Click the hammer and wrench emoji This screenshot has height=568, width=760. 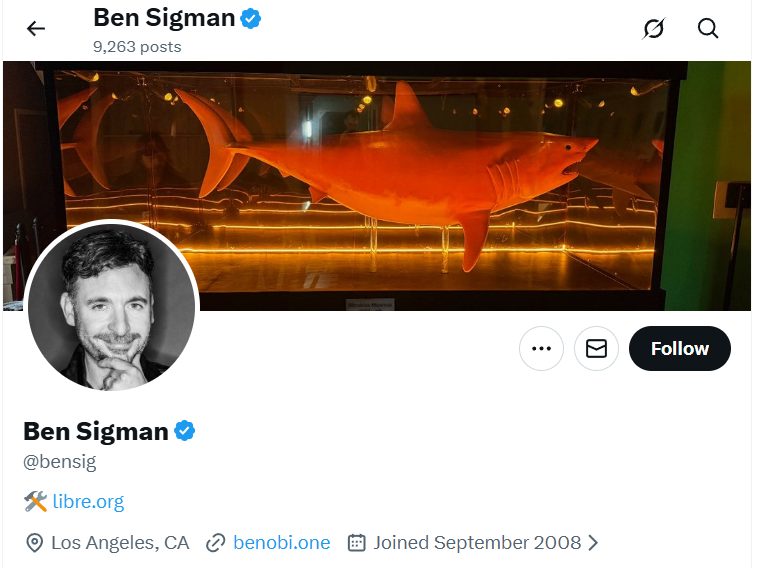(35, 502)
